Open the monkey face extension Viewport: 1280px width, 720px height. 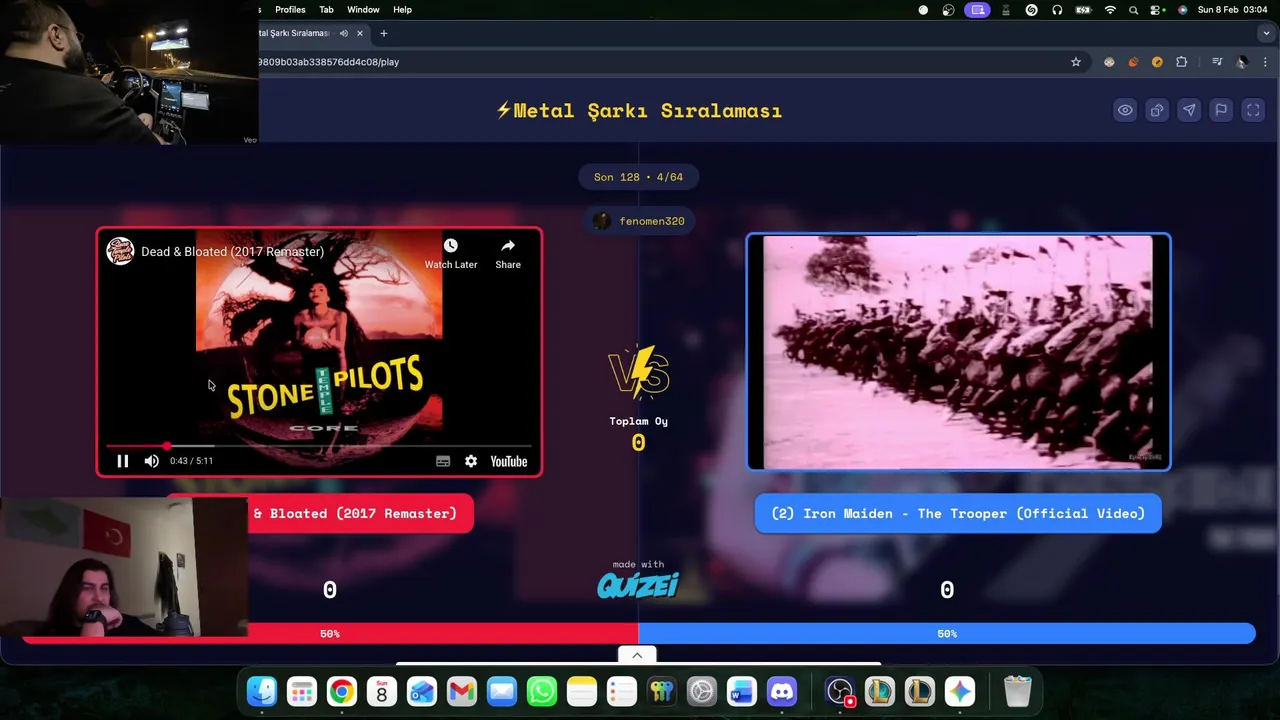(x=1109, y=62)
